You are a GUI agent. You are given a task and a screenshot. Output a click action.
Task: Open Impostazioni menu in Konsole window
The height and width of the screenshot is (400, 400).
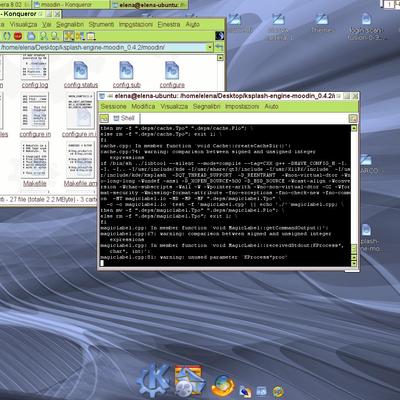point(242,107)
